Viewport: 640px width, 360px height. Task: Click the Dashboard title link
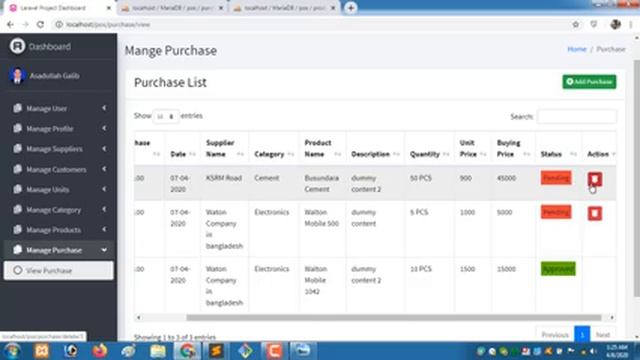pyautogui.click(x=49, y=47)
